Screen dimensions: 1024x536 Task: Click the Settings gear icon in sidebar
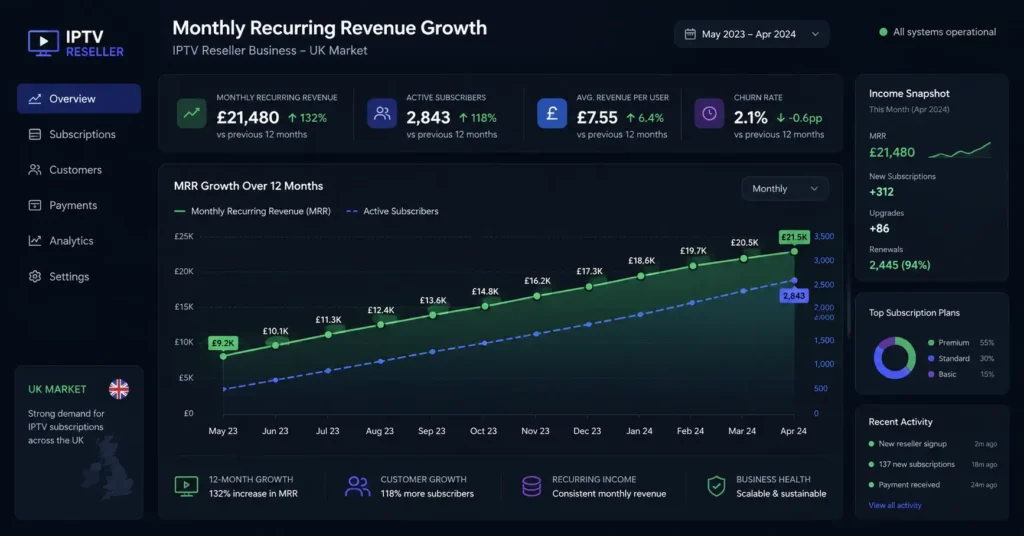pyautogui.click(x=35, y=276)
